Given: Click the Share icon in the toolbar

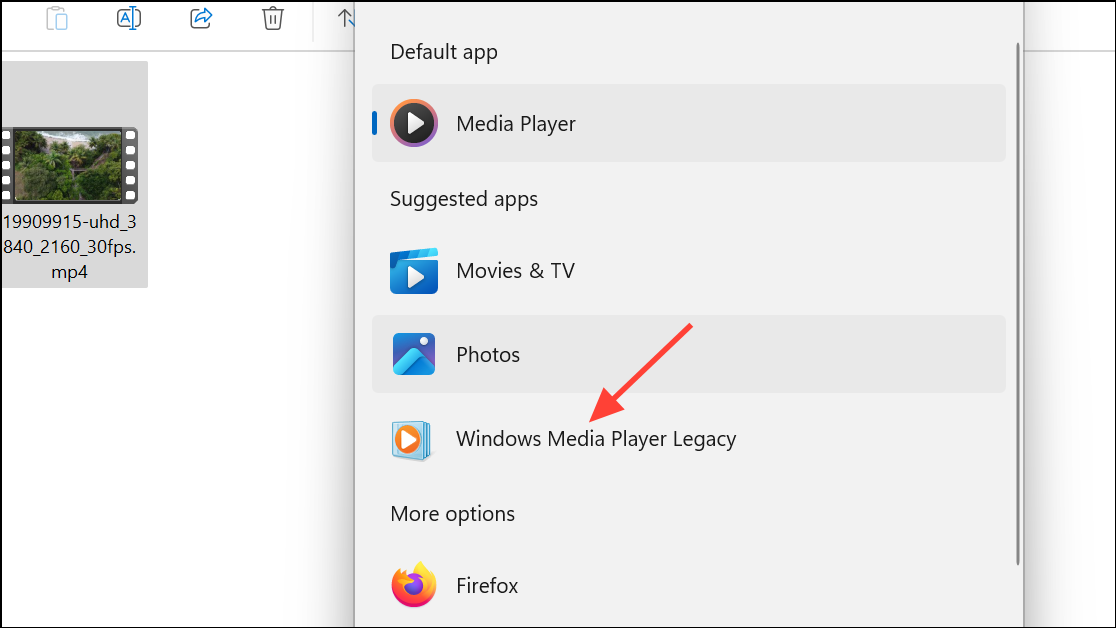Looking at the screenshot, I should coord(200,18).
